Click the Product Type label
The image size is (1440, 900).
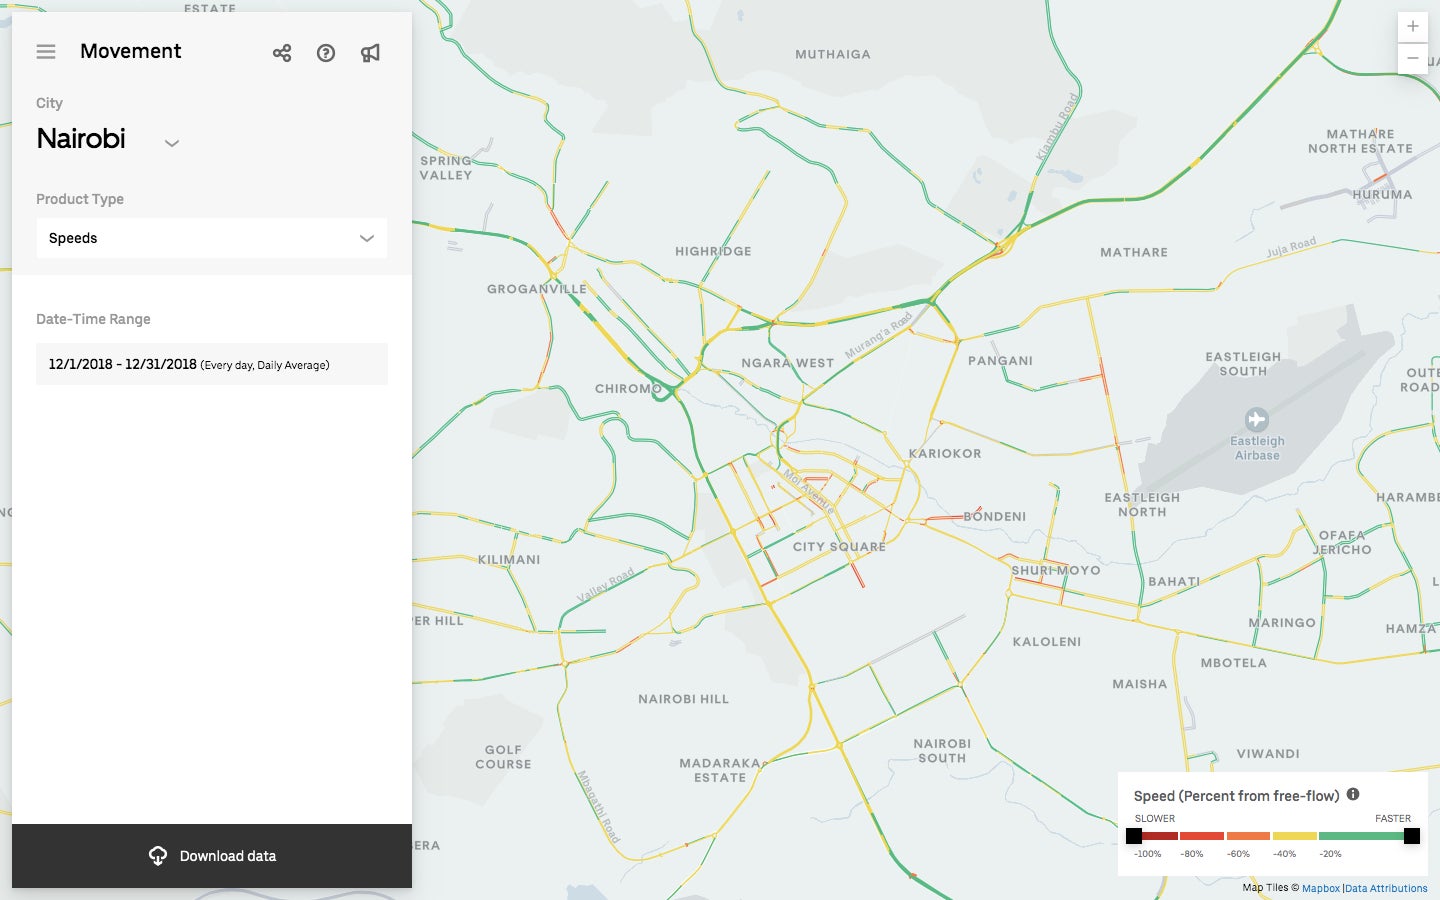(80, 199)
